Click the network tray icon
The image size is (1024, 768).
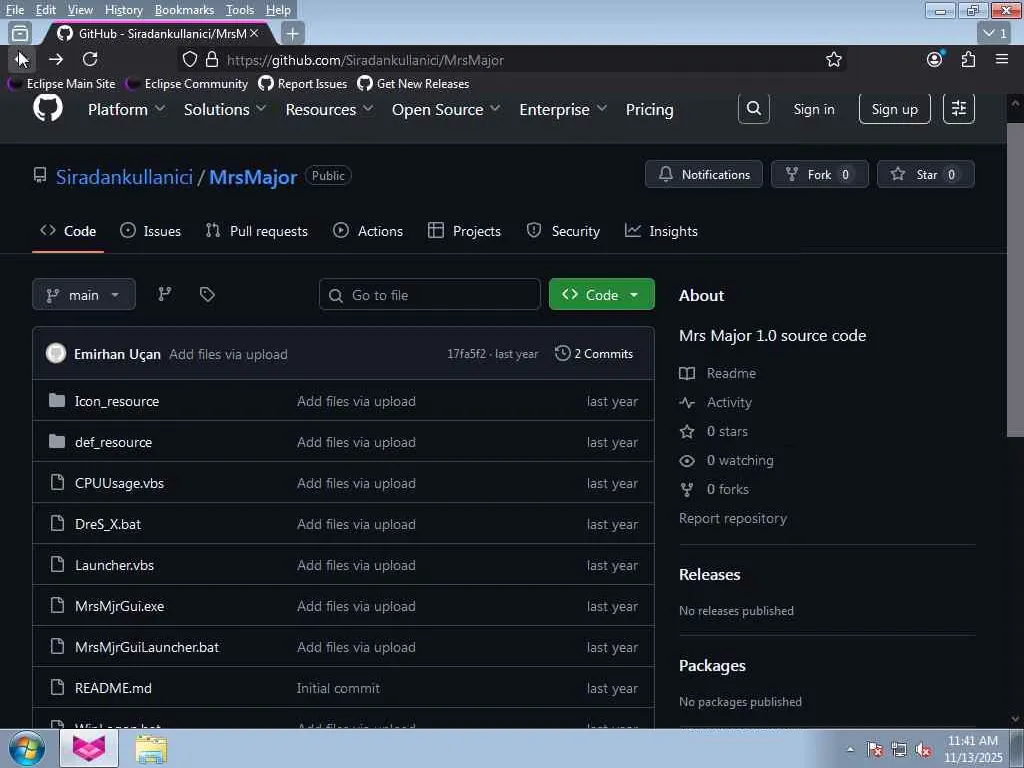point(899,750)
